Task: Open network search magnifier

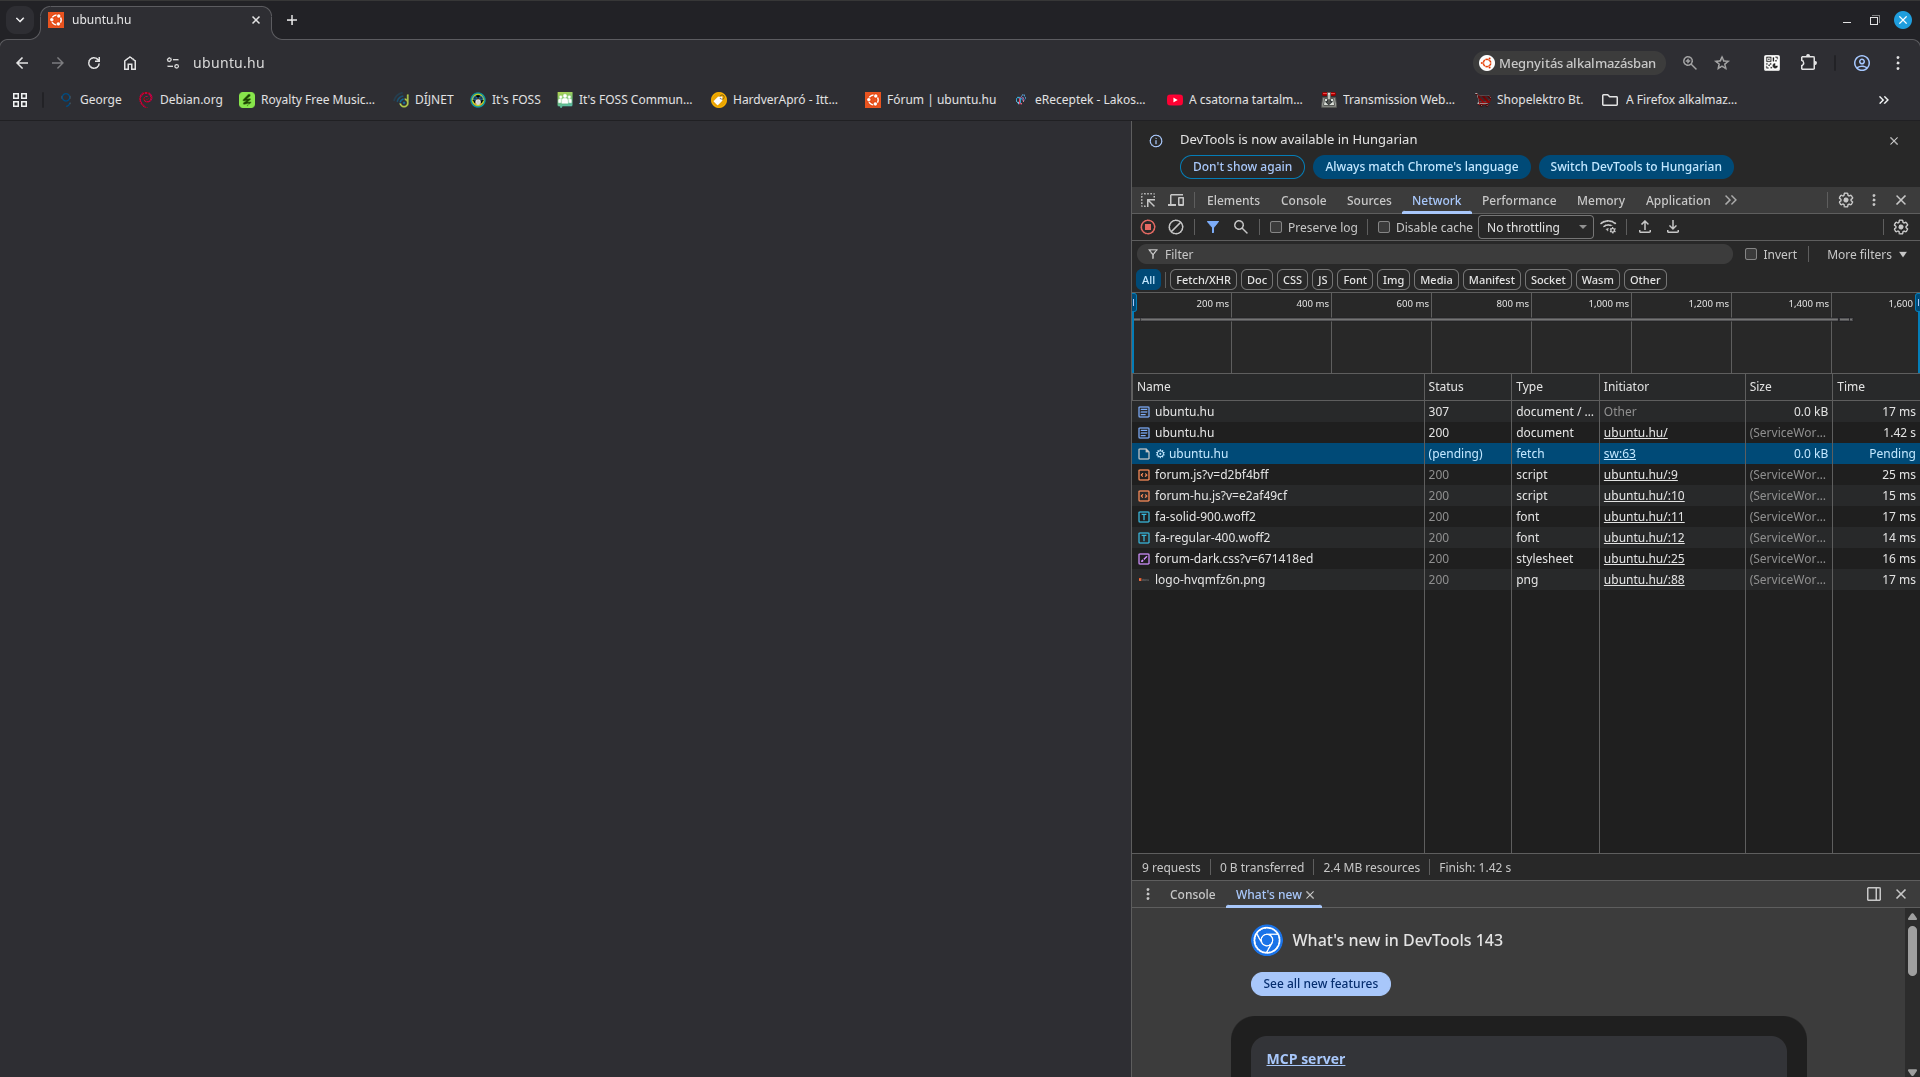Action: click(x=1240, y=227)
